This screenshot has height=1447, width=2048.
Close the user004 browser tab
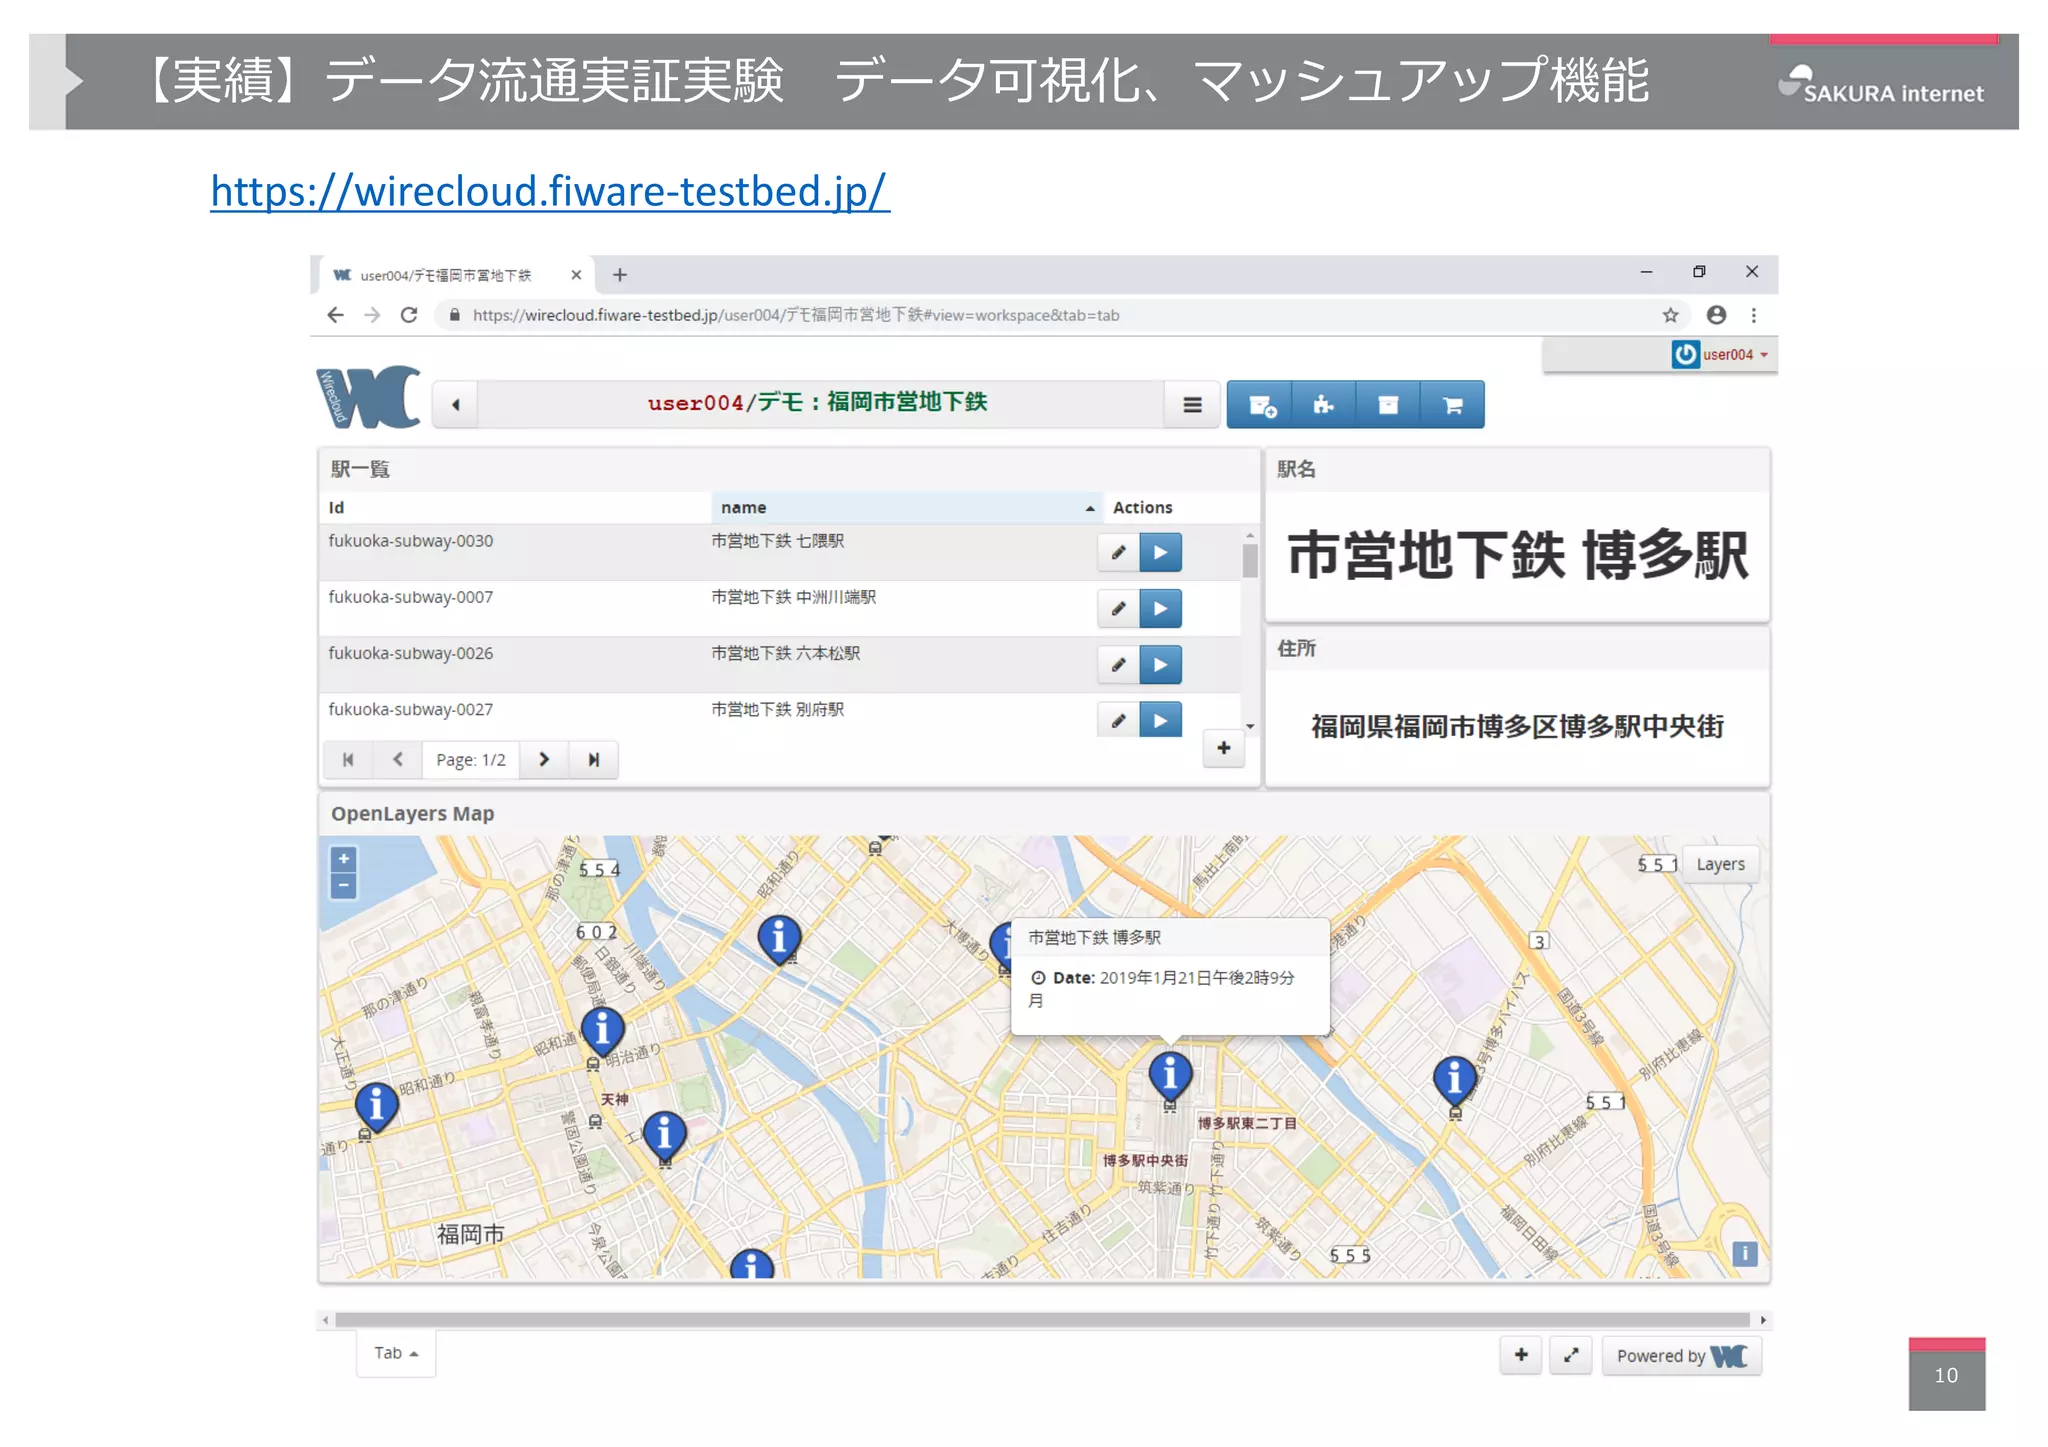[576, 275]
